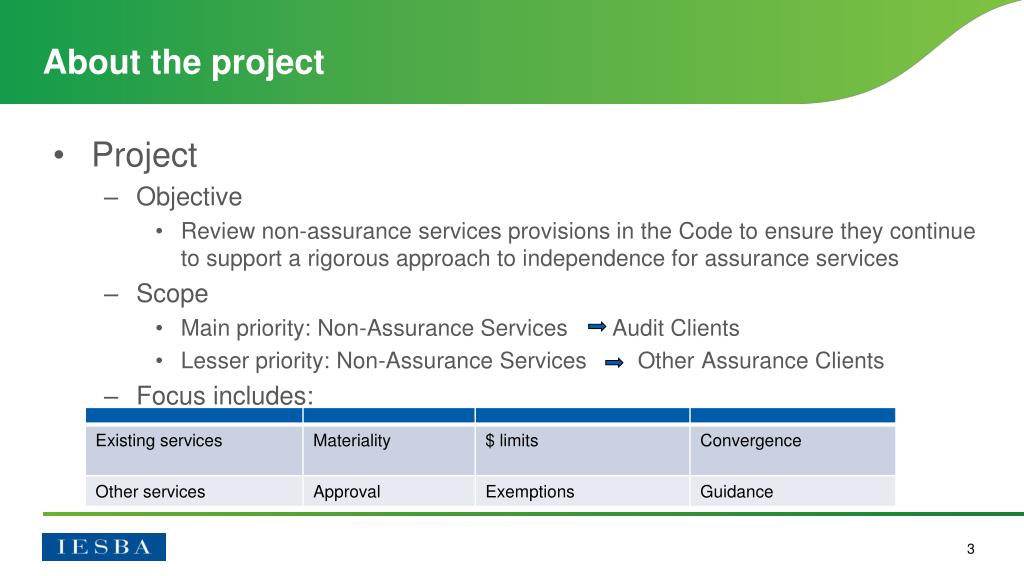Click the Review non-assurance services objective text

578,245
